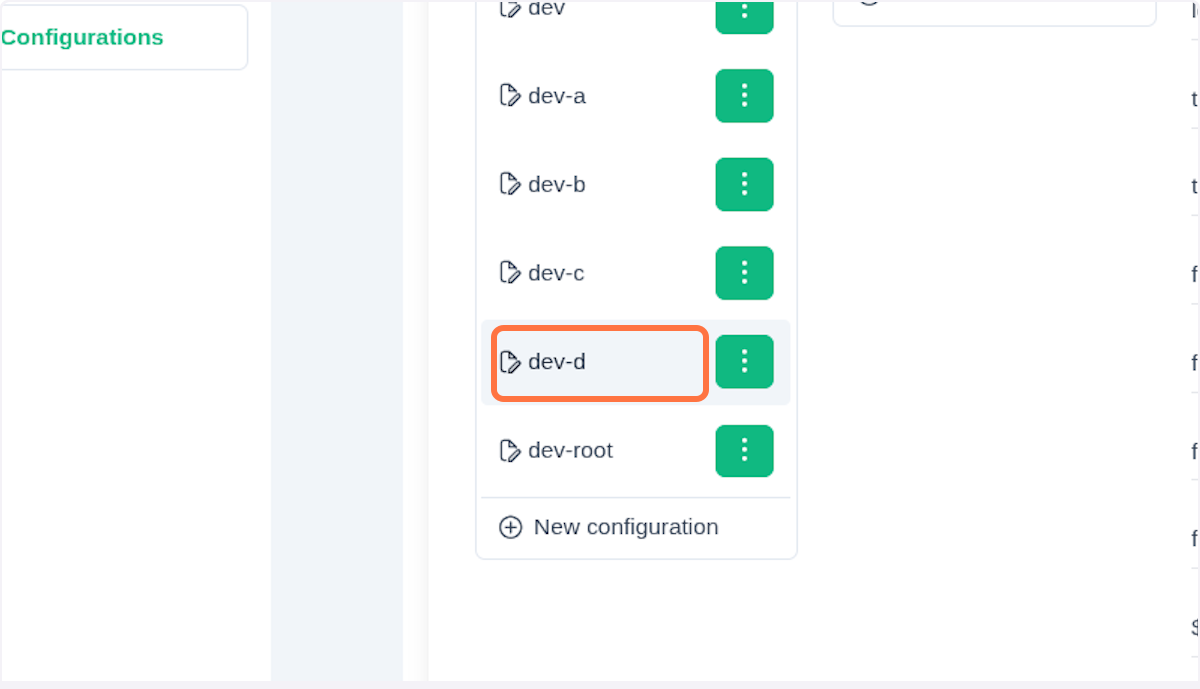This screenshot has width=1200, height=689.
Task: Open the three-dot menu for dev-c
Action: (x=744, y=273)
